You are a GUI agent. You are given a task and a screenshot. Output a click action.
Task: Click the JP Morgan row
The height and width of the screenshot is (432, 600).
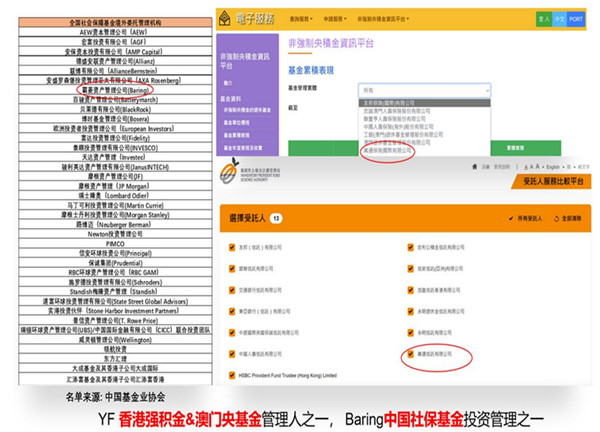(x=115, y=186)
